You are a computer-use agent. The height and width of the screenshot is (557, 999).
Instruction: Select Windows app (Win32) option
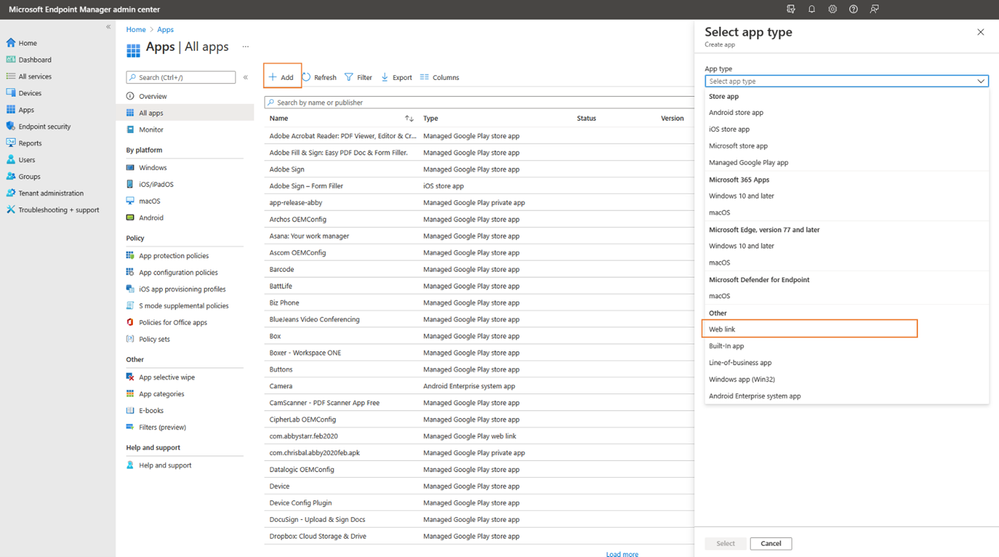point(742,379)
